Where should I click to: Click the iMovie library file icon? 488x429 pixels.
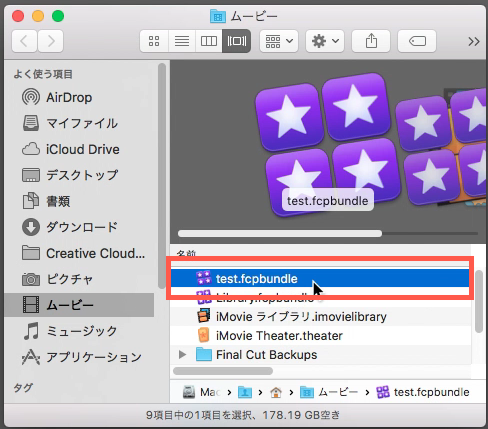tap(203, 316)
